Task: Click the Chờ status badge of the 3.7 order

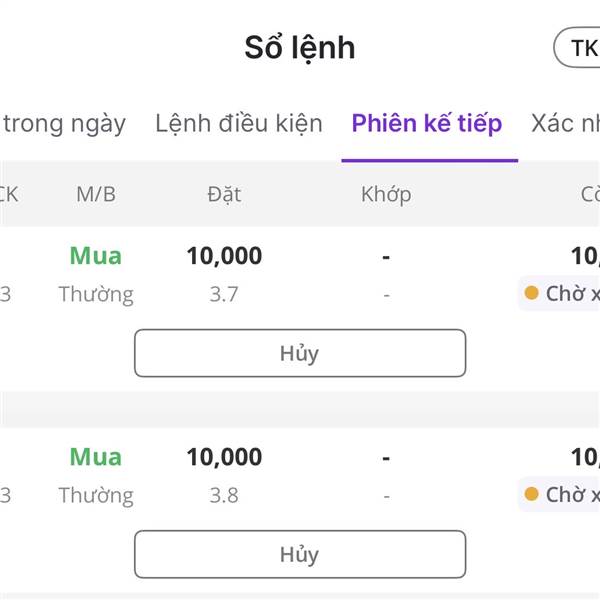Action: (x=562, y=294)
